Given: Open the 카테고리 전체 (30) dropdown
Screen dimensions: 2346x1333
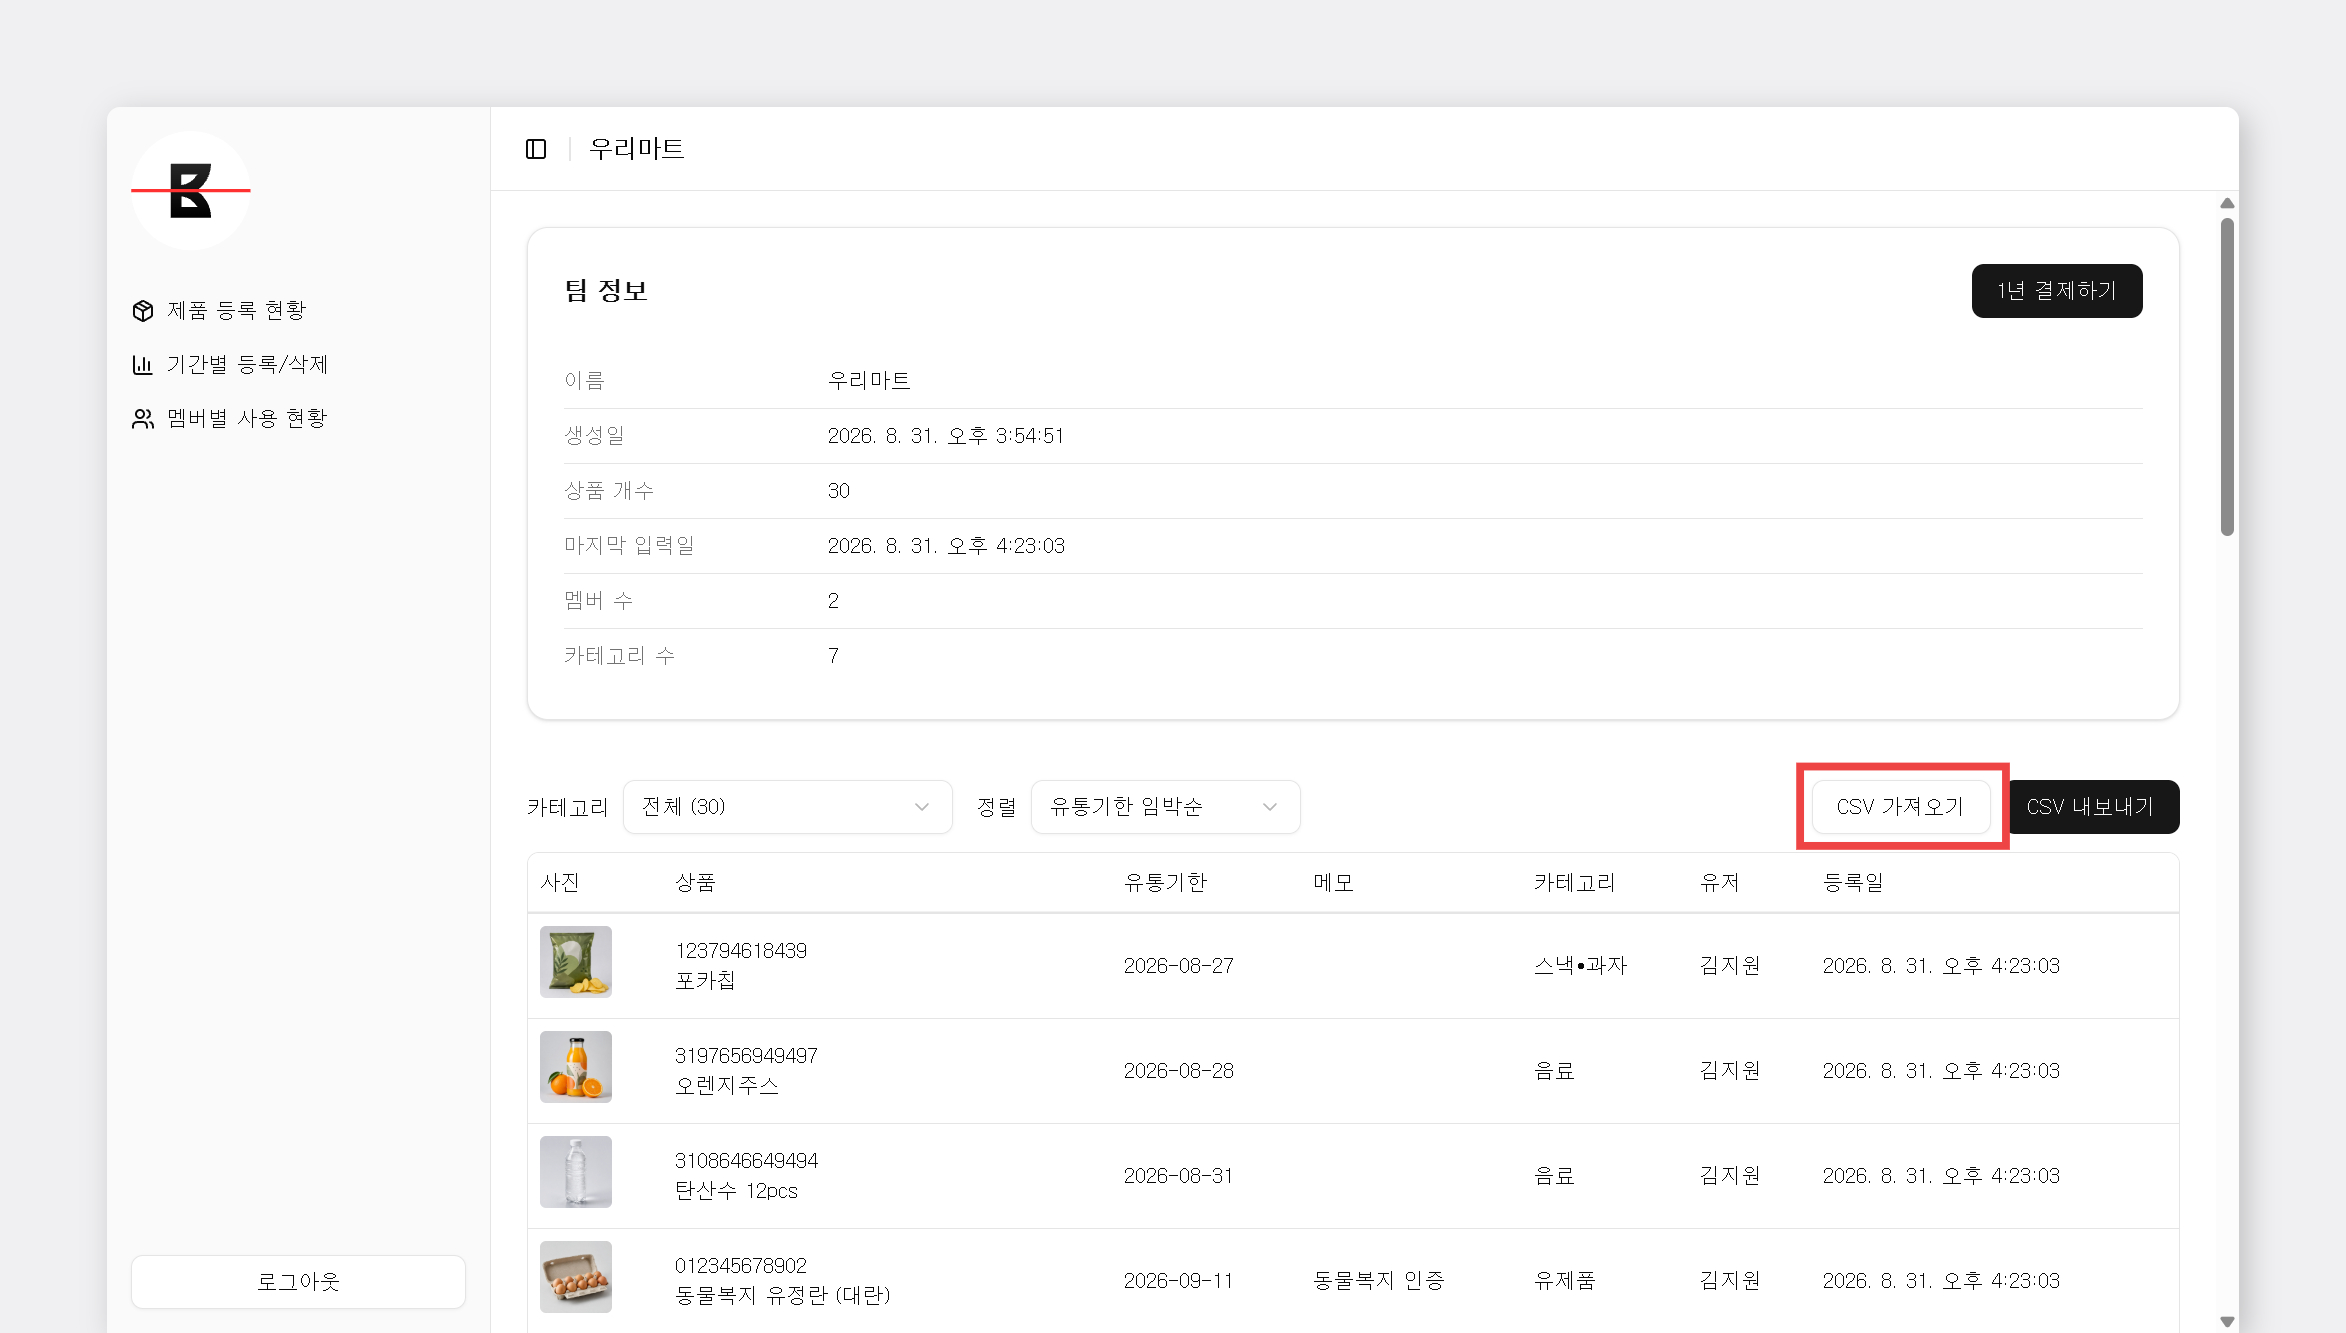Looking at the screenshot, I should click(787, 807).
